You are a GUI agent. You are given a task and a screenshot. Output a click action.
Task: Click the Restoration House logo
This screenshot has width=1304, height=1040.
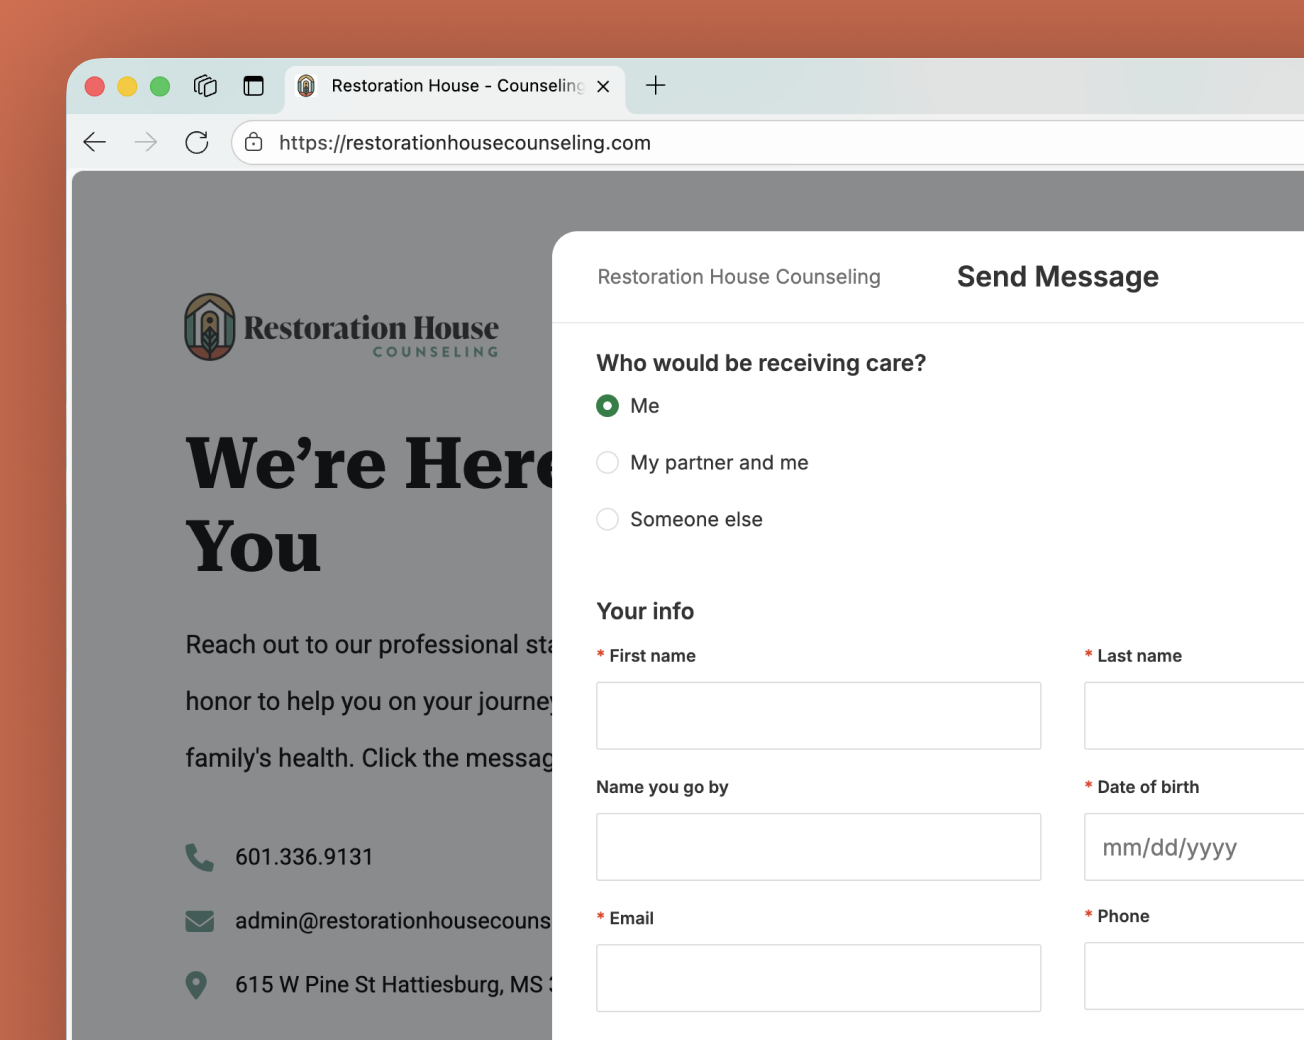(x=342, y=327)
